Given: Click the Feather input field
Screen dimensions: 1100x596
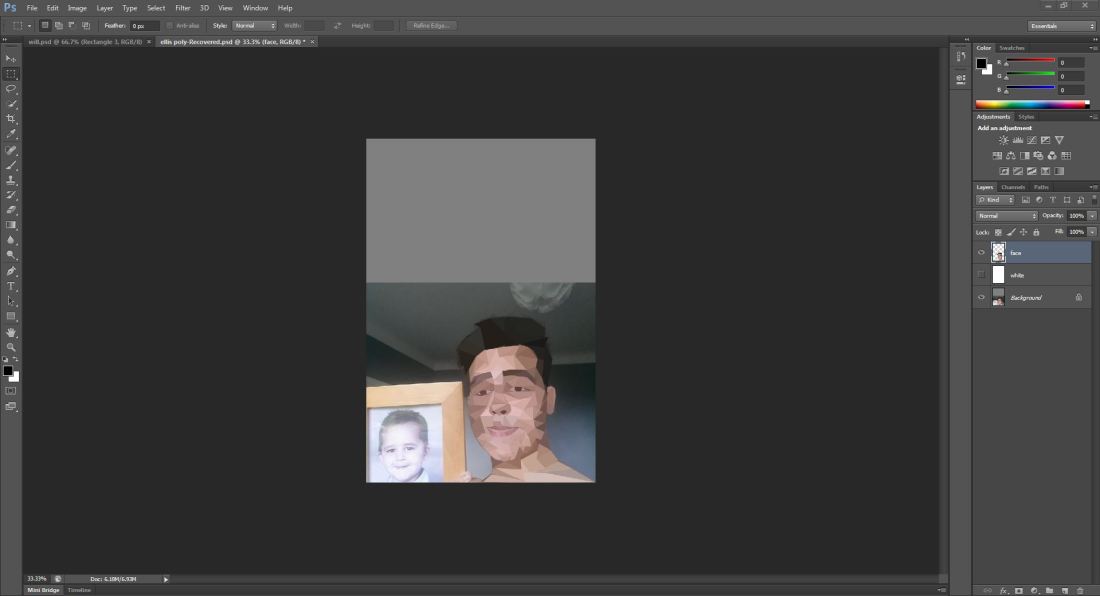Looking at the screenshot, I should click(144, 25).
